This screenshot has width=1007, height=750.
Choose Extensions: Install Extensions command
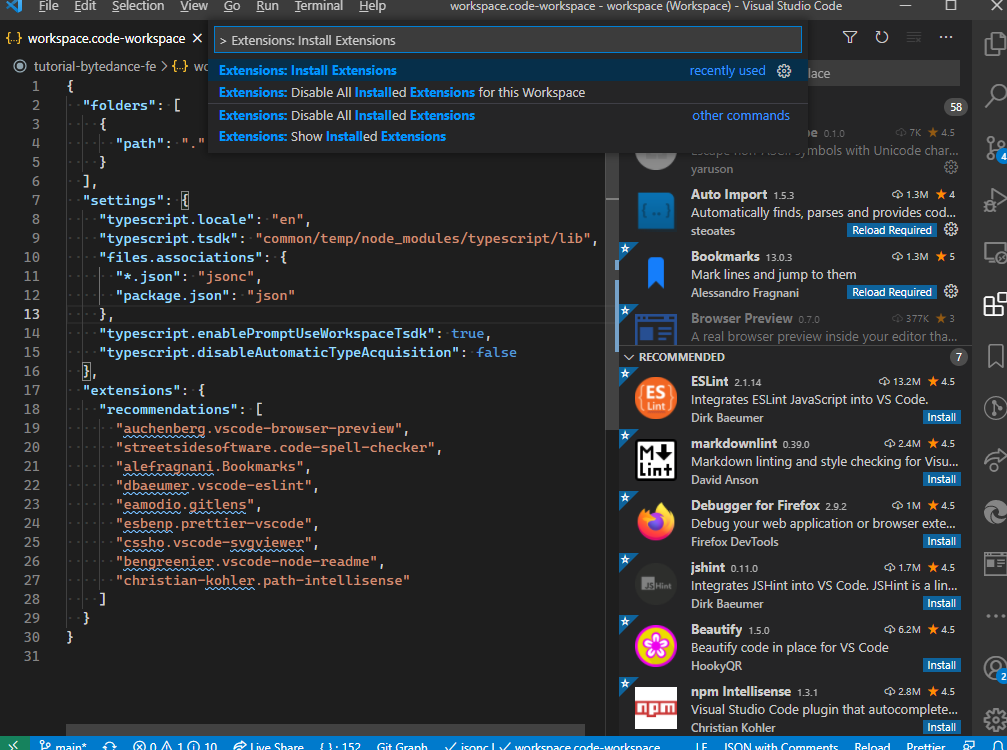coord(507,71)
